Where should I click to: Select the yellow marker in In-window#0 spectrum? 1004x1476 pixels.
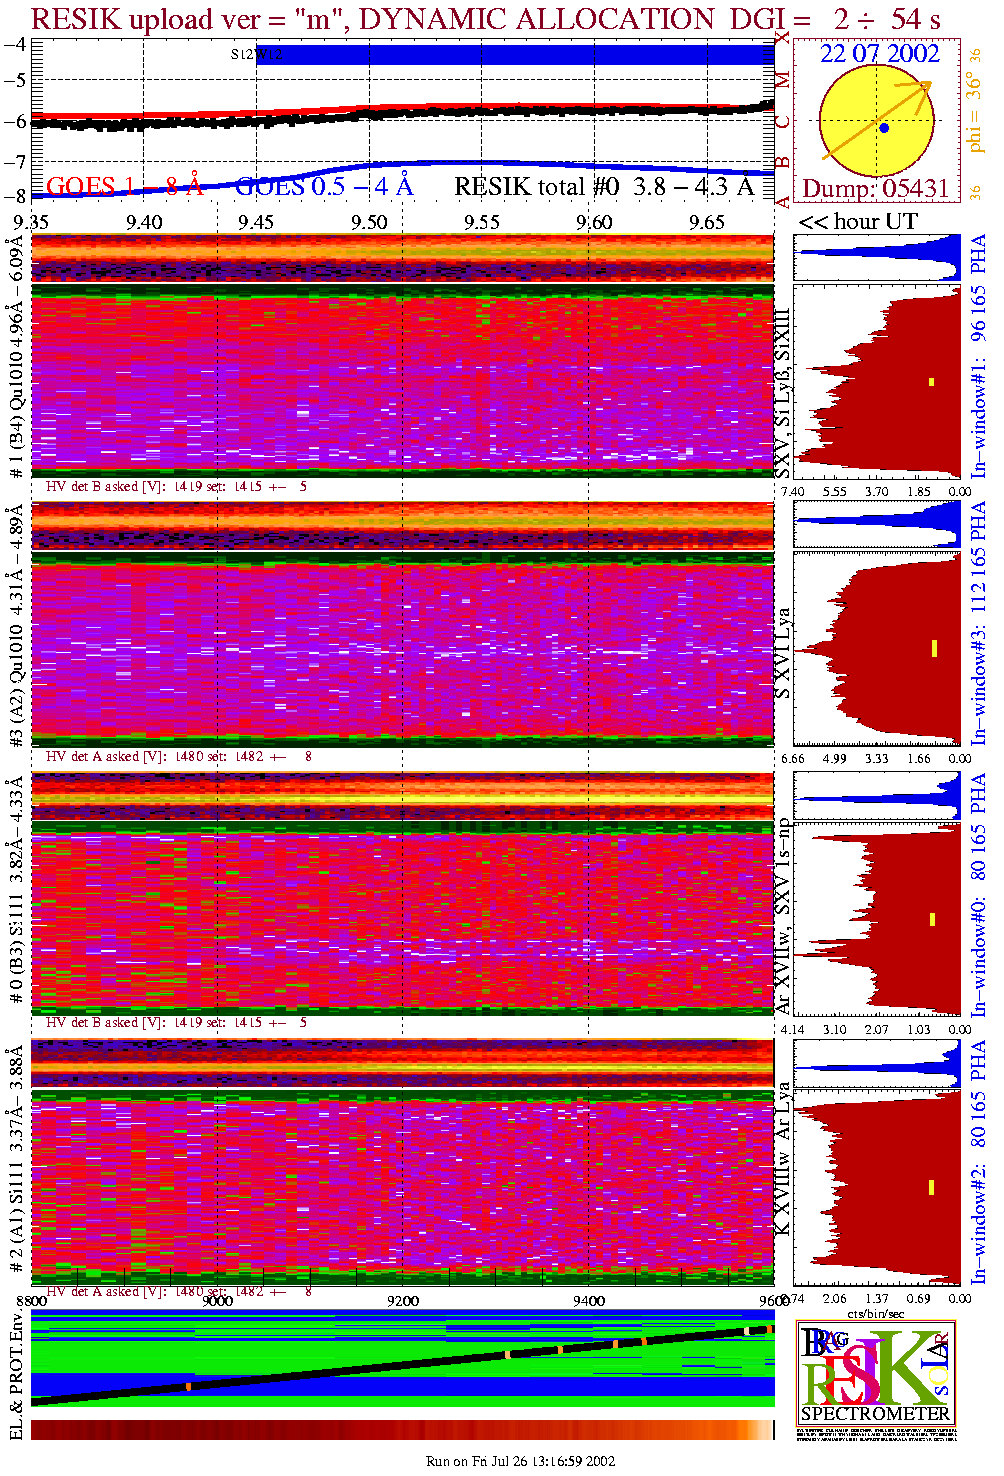click(x=932, y=919)
